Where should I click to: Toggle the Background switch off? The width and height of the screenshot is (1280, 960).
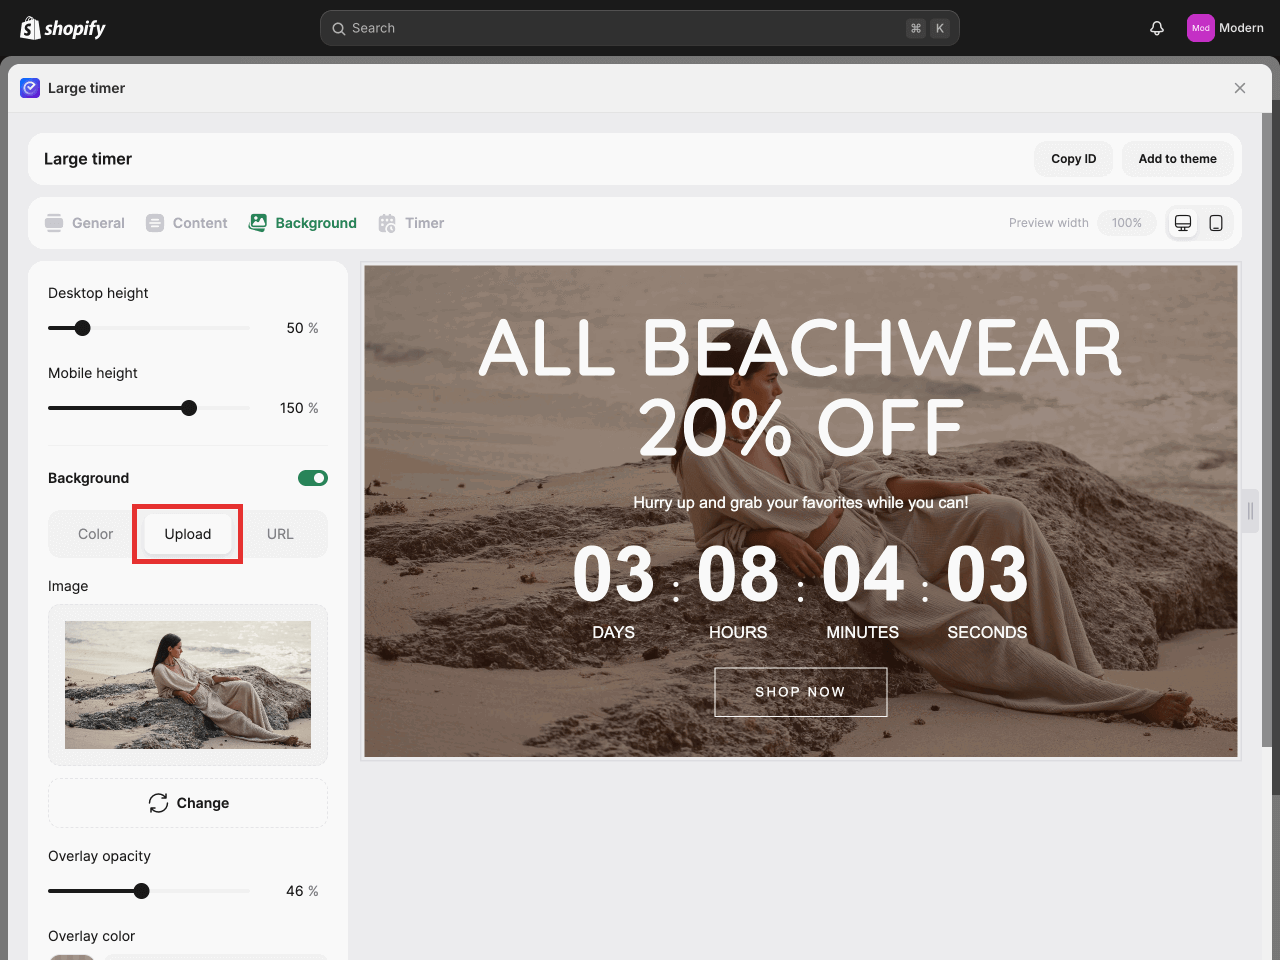[x=313, y=478]
